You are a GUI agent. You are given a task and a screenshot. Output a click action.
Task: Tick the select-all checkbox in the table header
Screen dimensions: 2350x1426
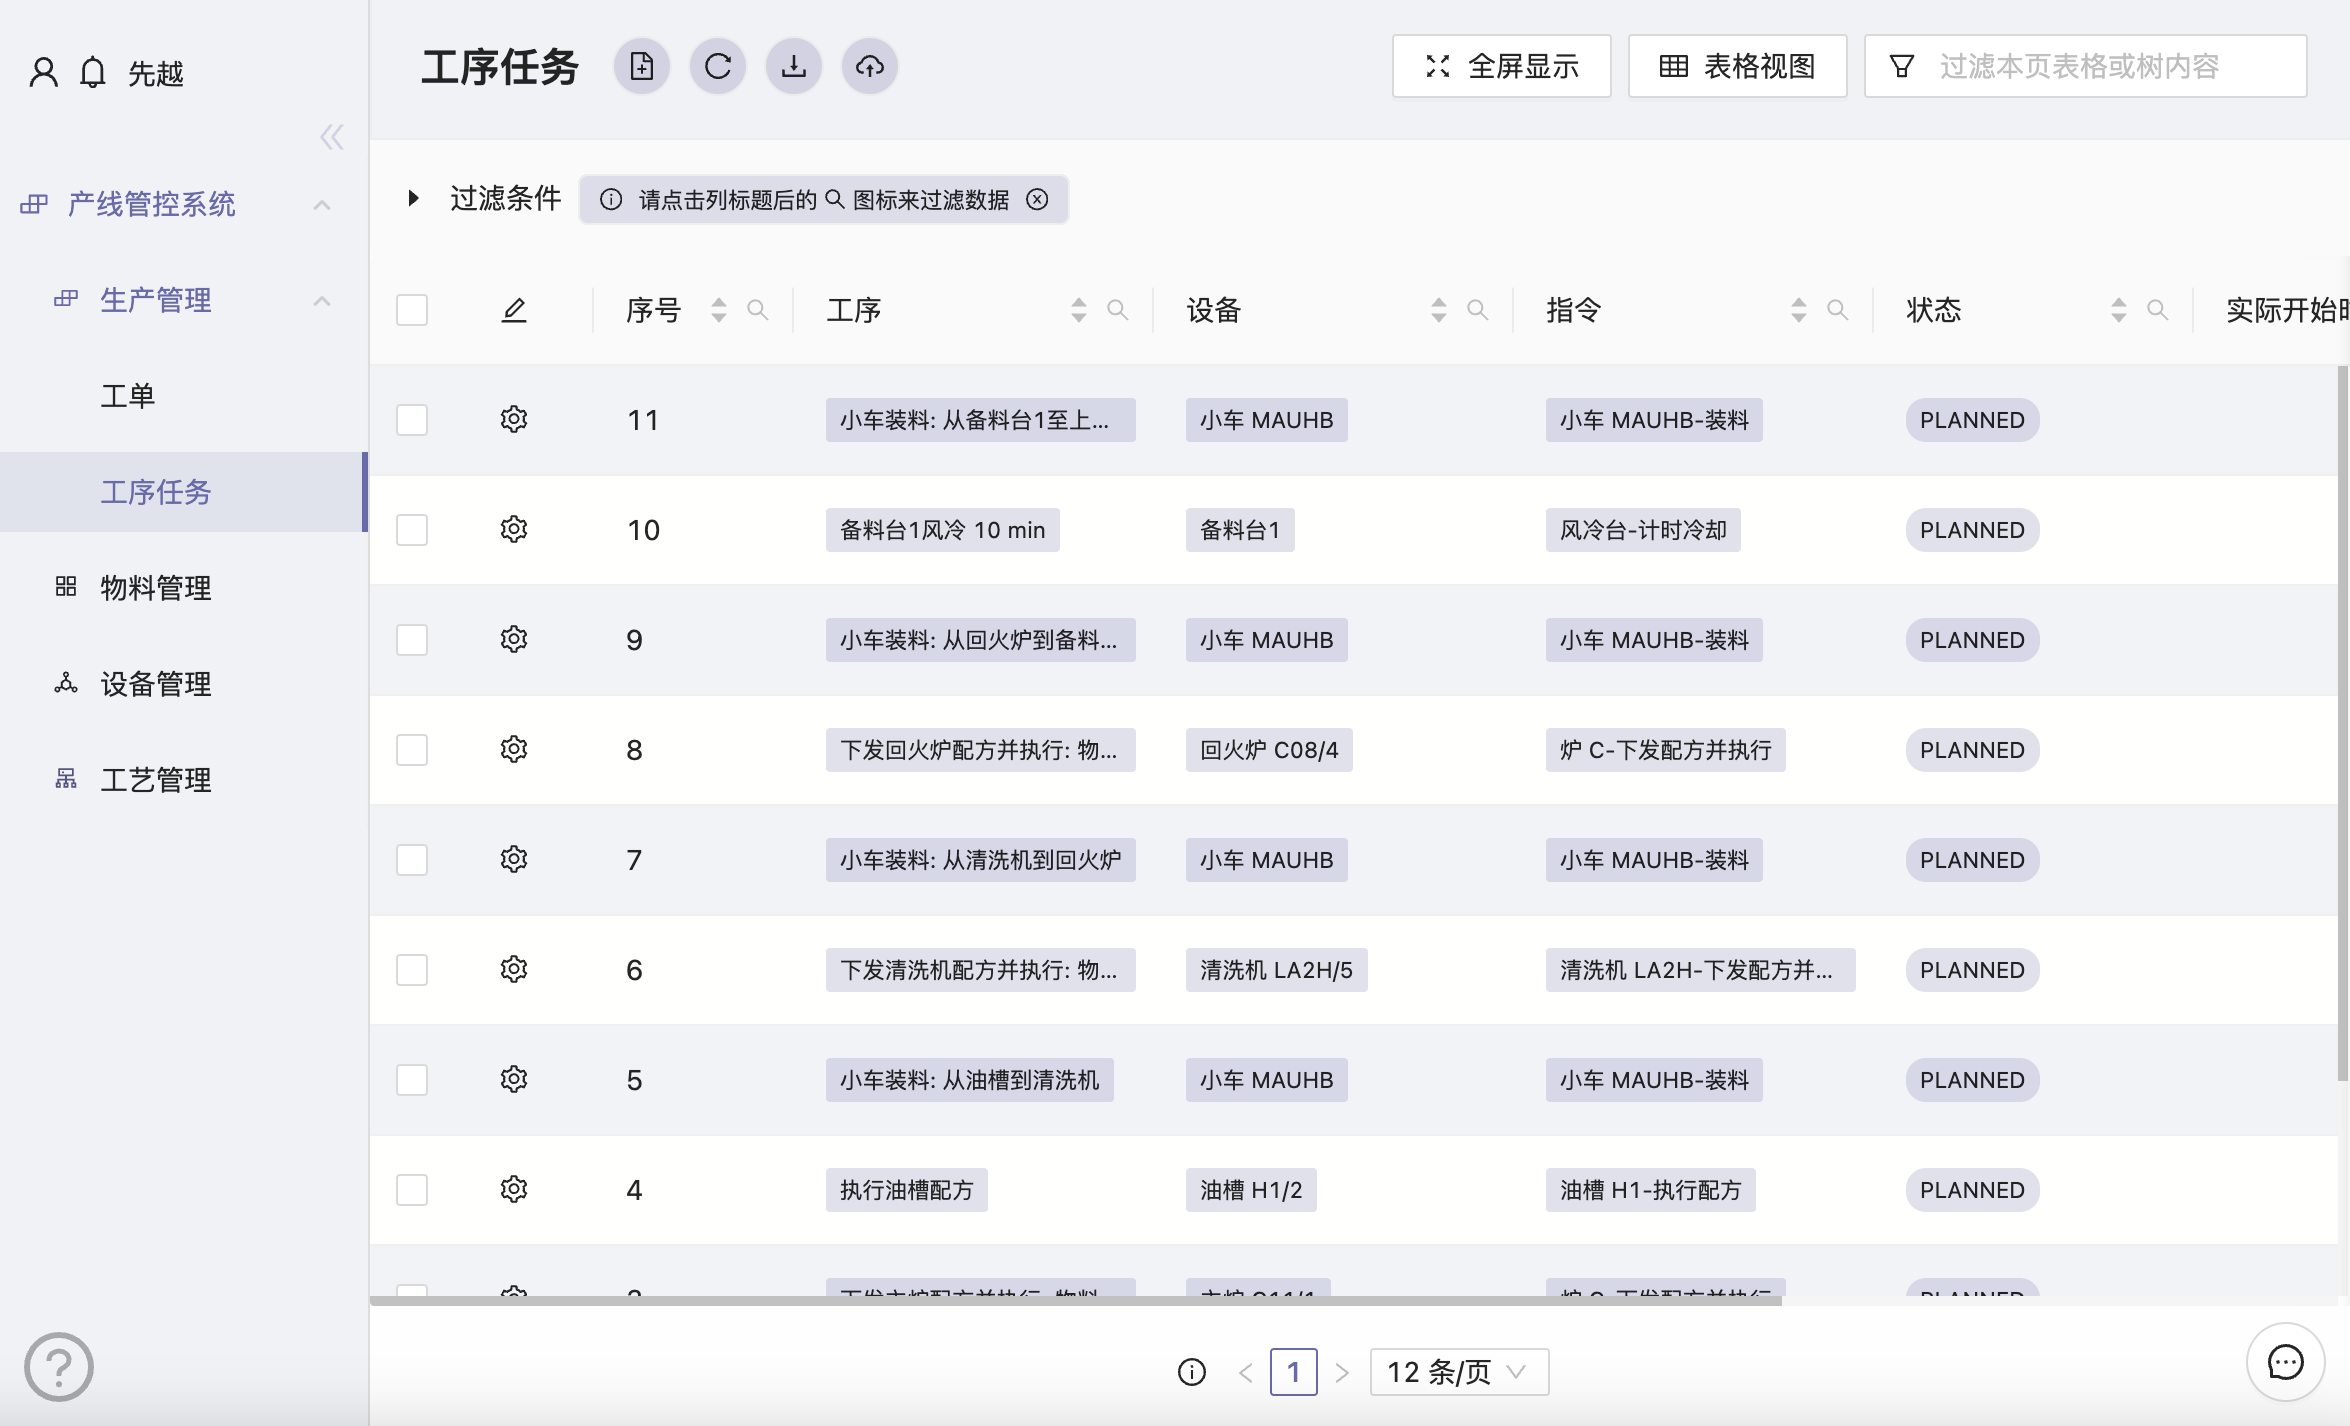pos(412,310)
